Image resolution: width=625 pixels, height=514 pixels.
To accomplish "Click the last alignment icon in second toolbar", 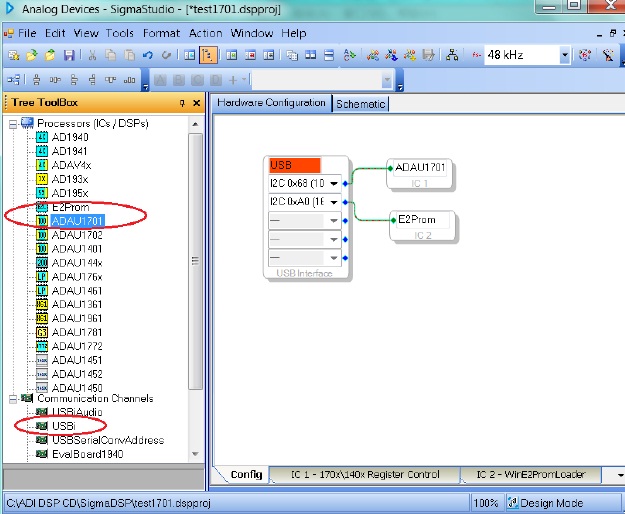I will [x=129, y=80].
